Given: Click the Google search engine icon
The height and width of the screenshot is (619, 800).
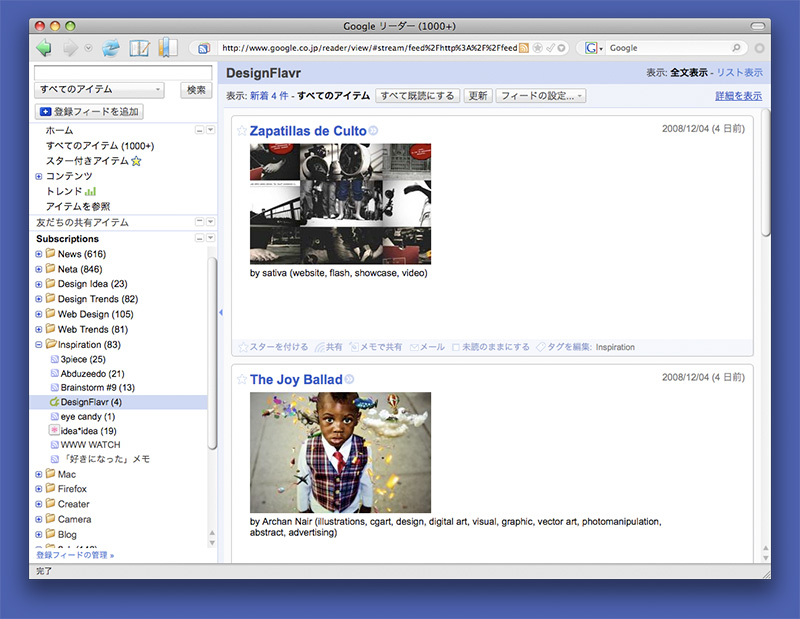Looking at the screenshot, I should 591,48.
